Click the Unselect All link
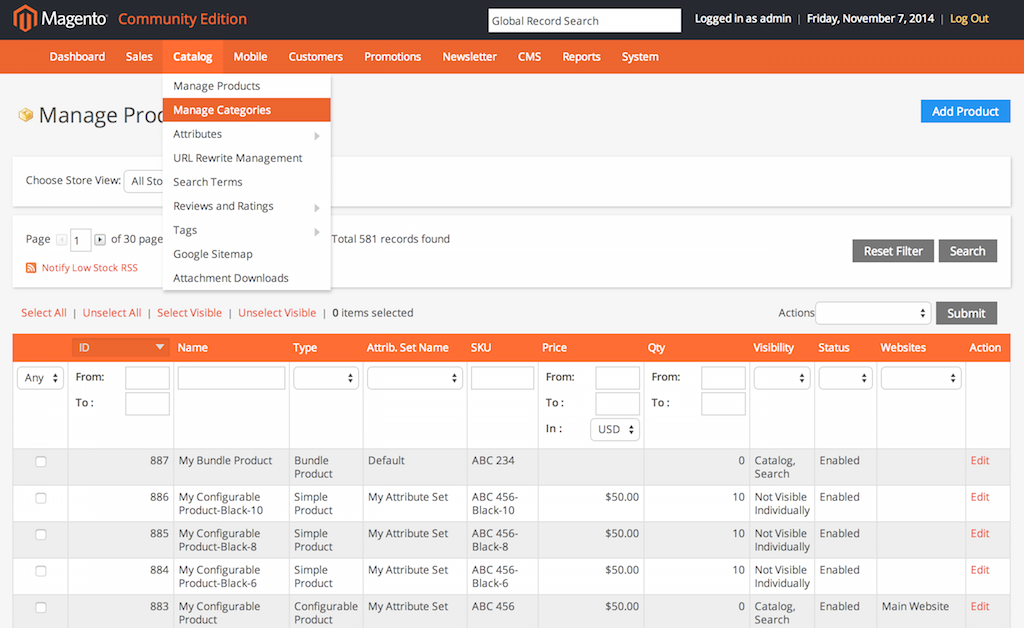 pyautogui.click(x=112, y=313)
